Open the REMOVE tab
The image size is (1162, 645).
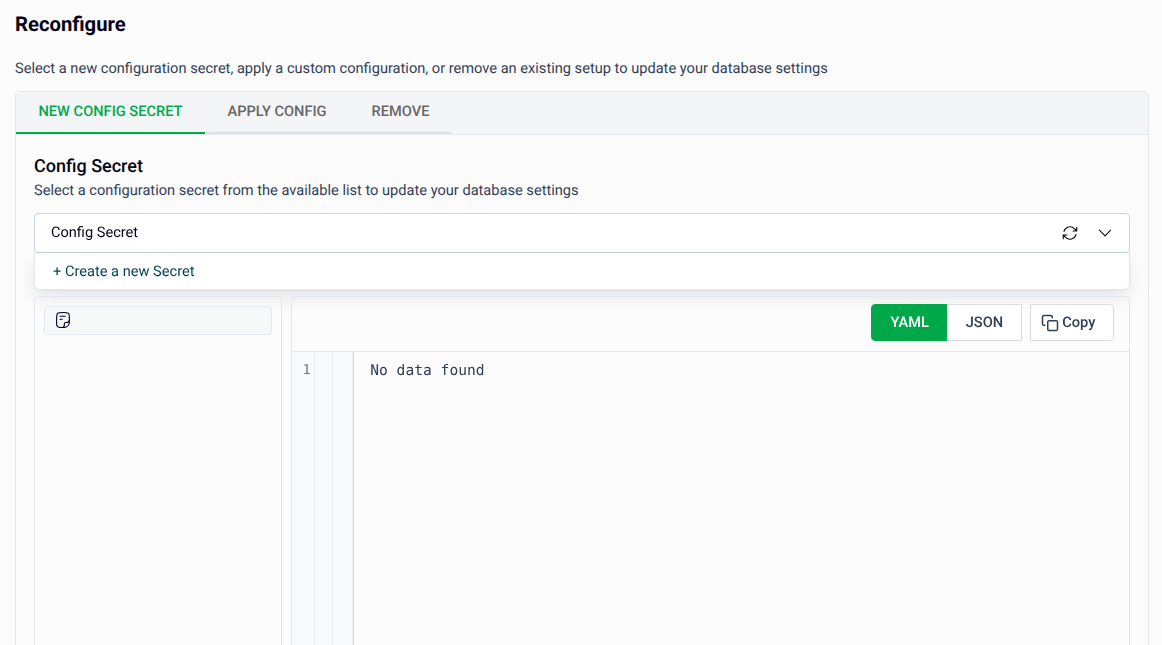pos(400,111)
